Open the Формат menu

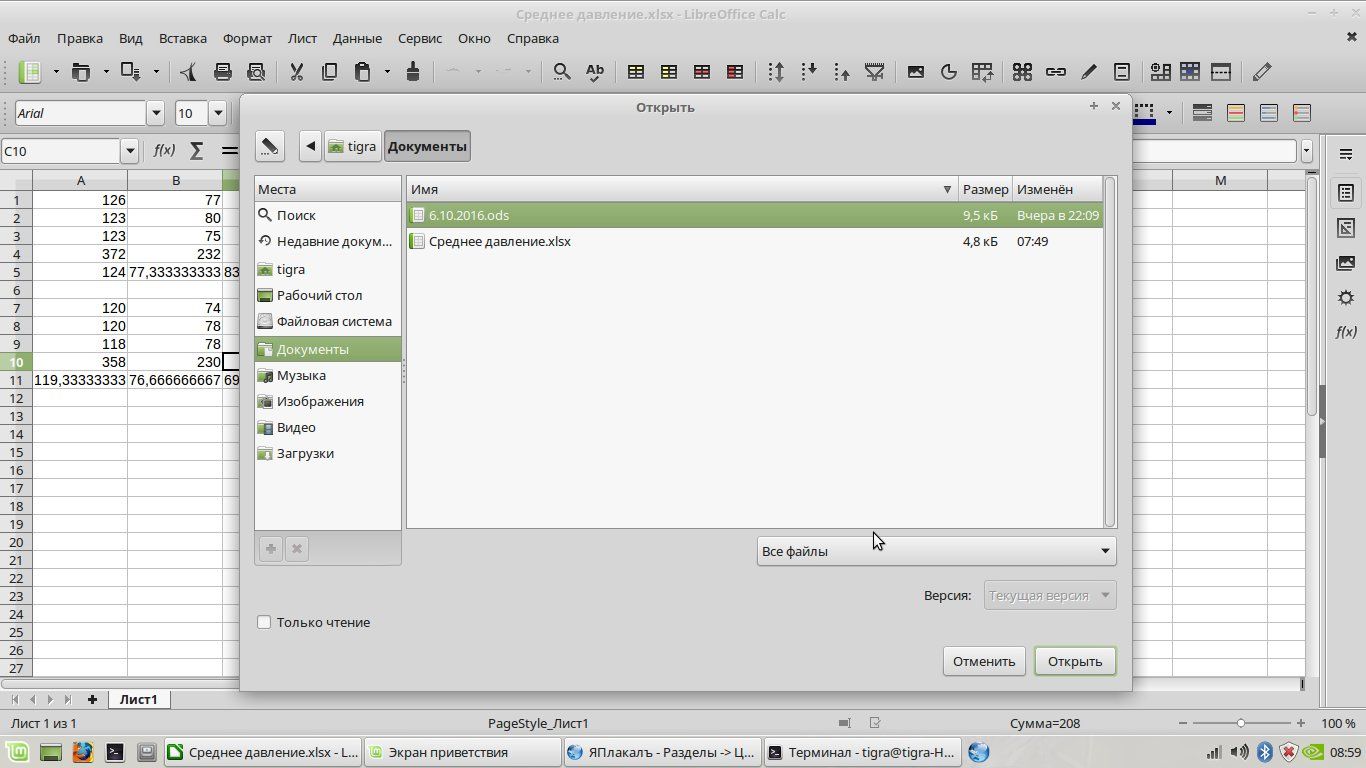tap(247, 38)
